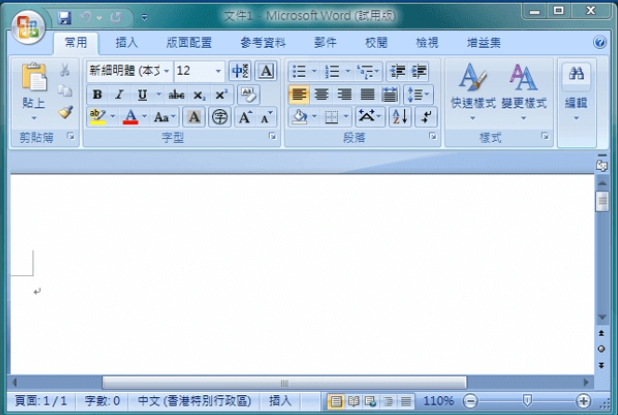Open 變更樣式 change styles button
The width and height of the screenshot is (618, 415).
[x=524, y=92]
